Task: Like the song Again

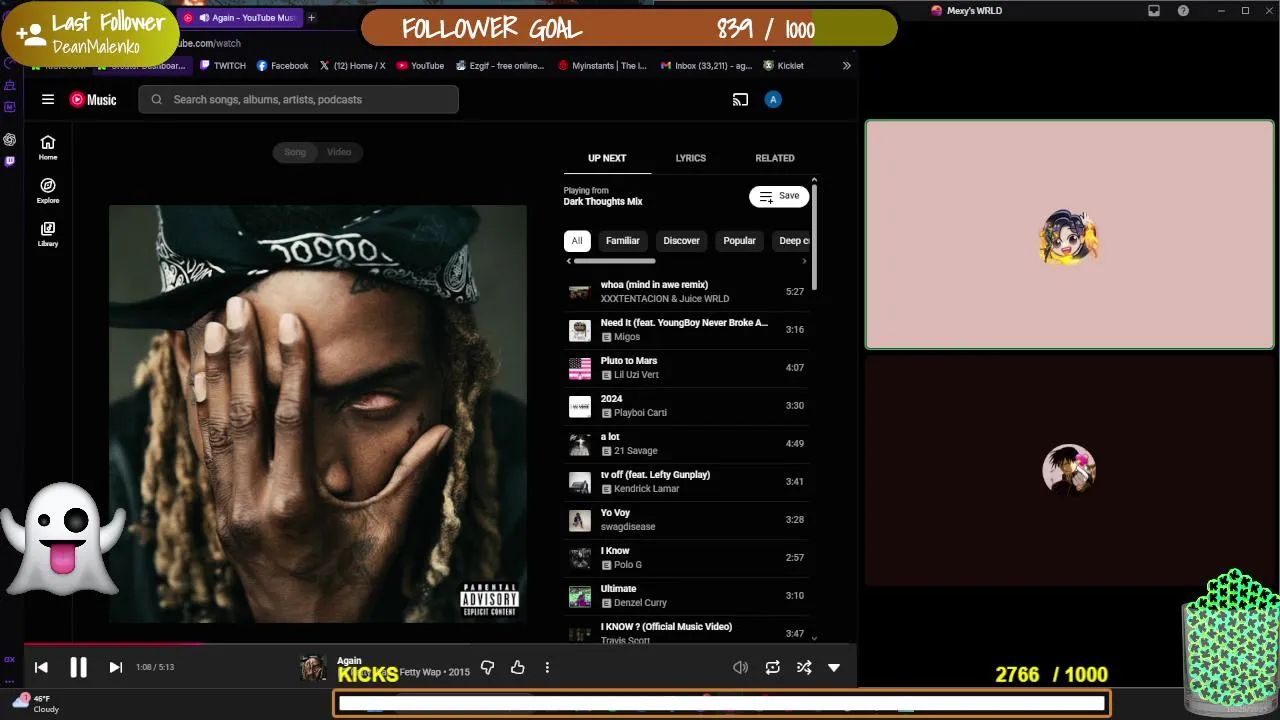Action: click(517, 667)
